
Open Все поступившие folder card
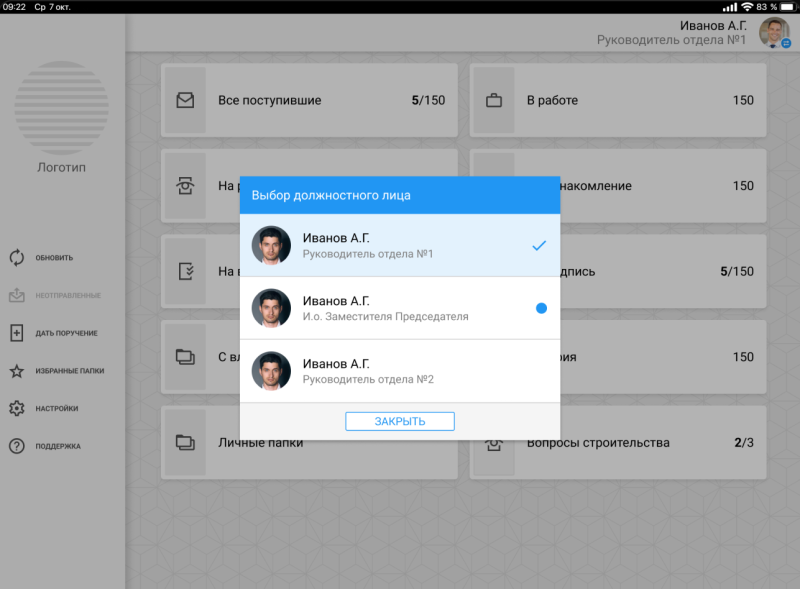tap(309, 100)
